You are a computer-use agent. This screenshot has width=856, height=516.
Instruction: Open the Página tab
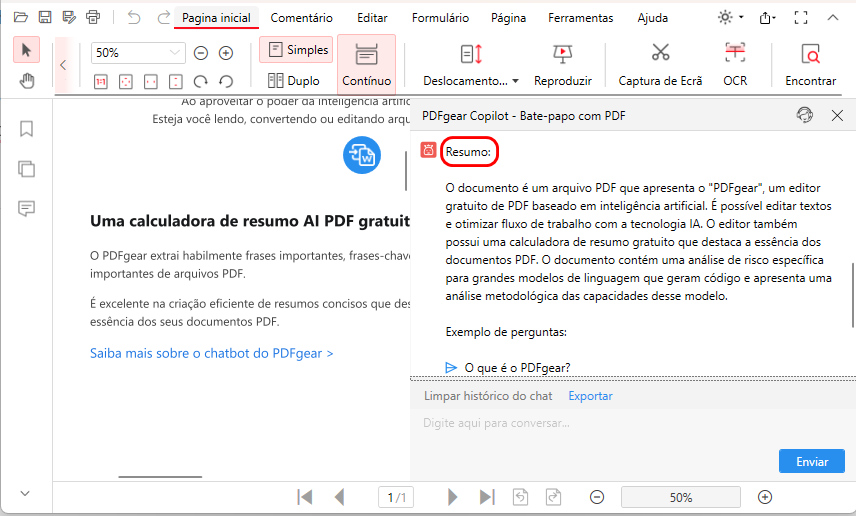508,17
